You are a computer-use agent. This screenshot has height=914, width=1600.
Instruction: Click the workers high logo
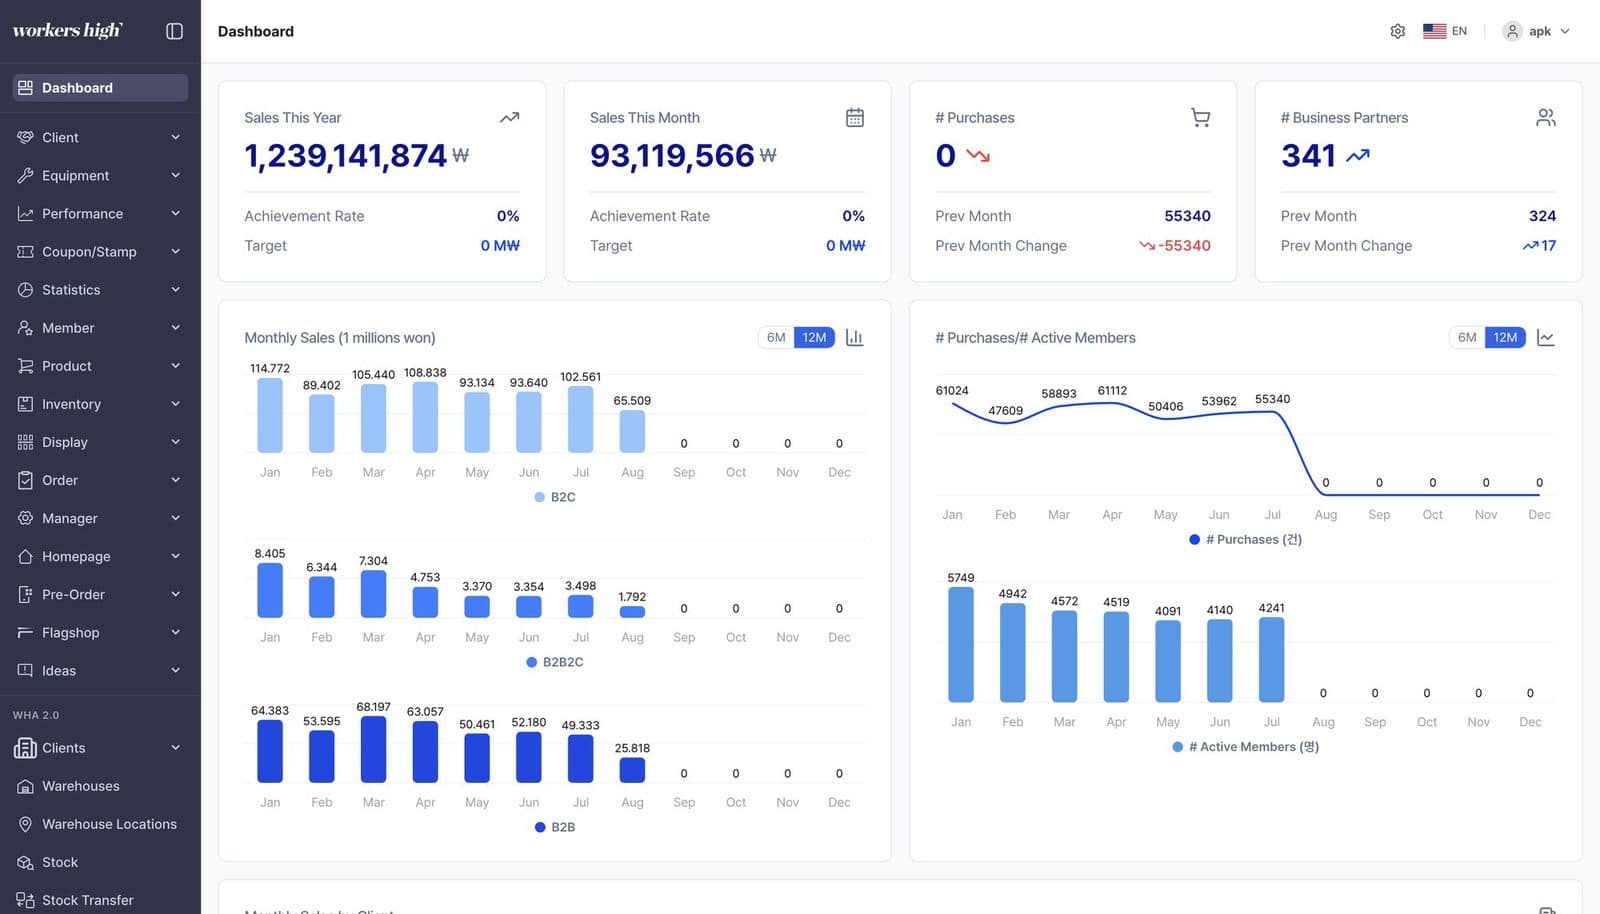(x=68, y=30)
